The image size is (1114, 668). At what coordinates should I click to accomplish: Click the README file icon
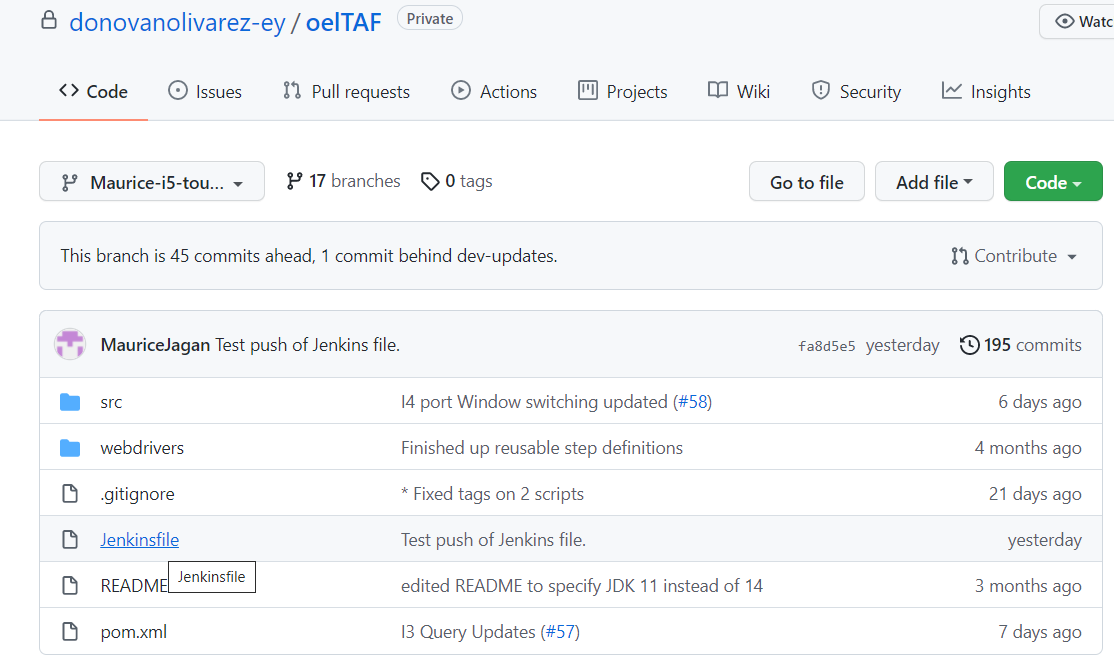(70, 586)
